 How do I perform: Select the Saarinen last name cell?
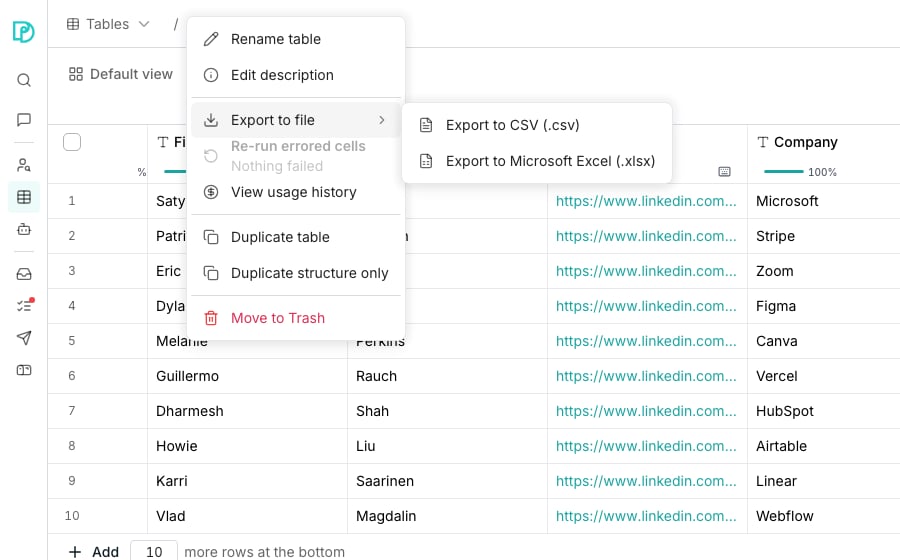click(447, 481)
